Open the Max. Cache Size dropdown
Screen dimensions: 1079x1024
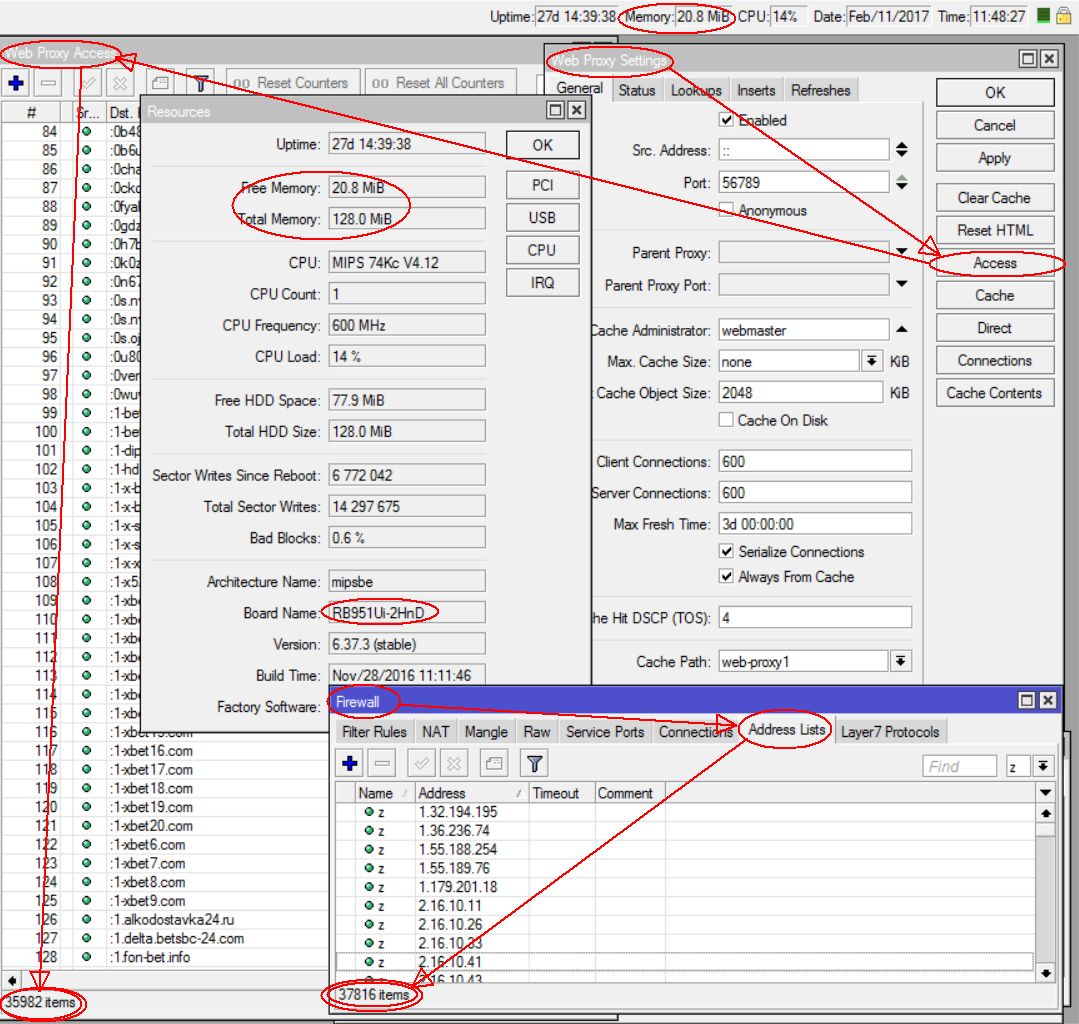point(872,362)
